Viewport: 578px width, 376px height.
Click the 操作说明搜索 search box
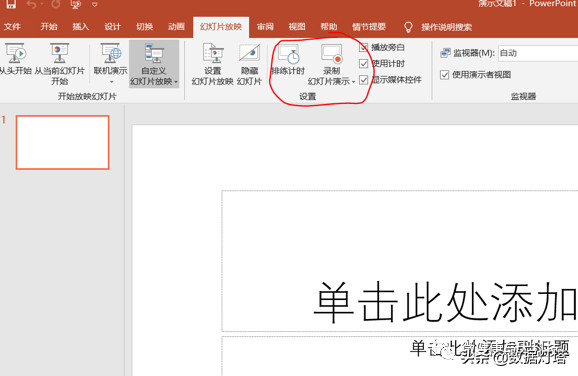point(446,27)
